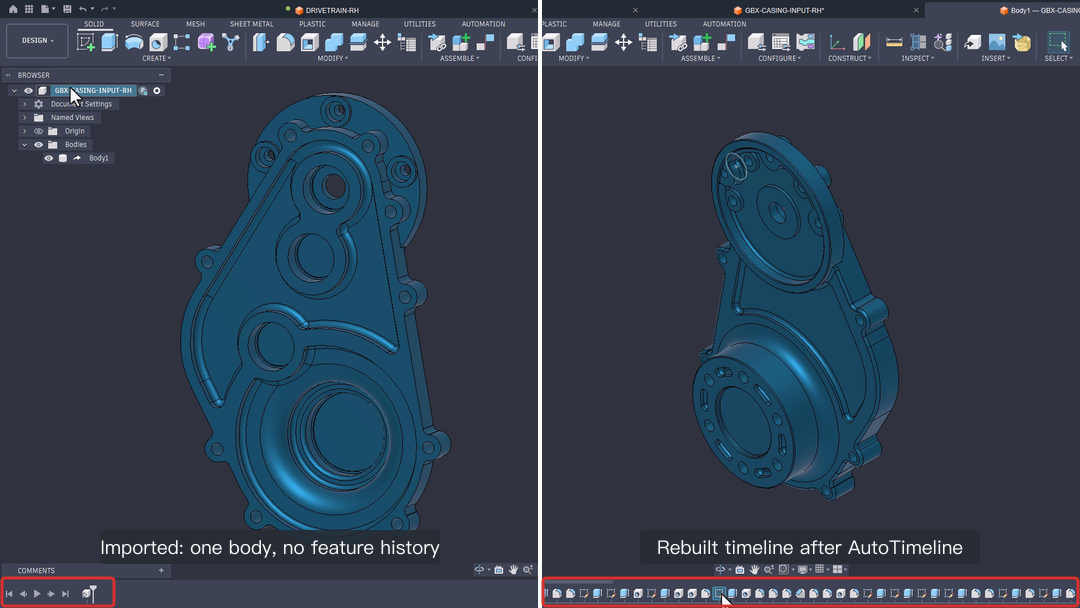Screen dimensions: 1080x608
Task: Select Revolve tool in left Create group
Action: [134, 42]
